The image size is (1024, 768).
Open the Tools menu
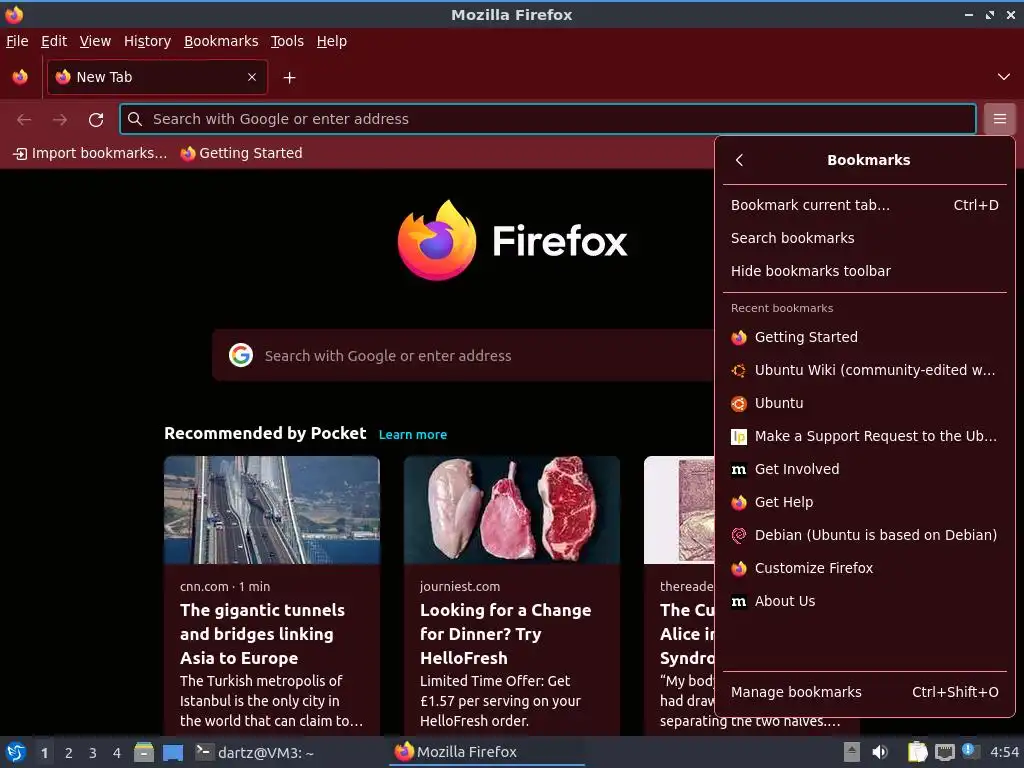tap(287, 41)
